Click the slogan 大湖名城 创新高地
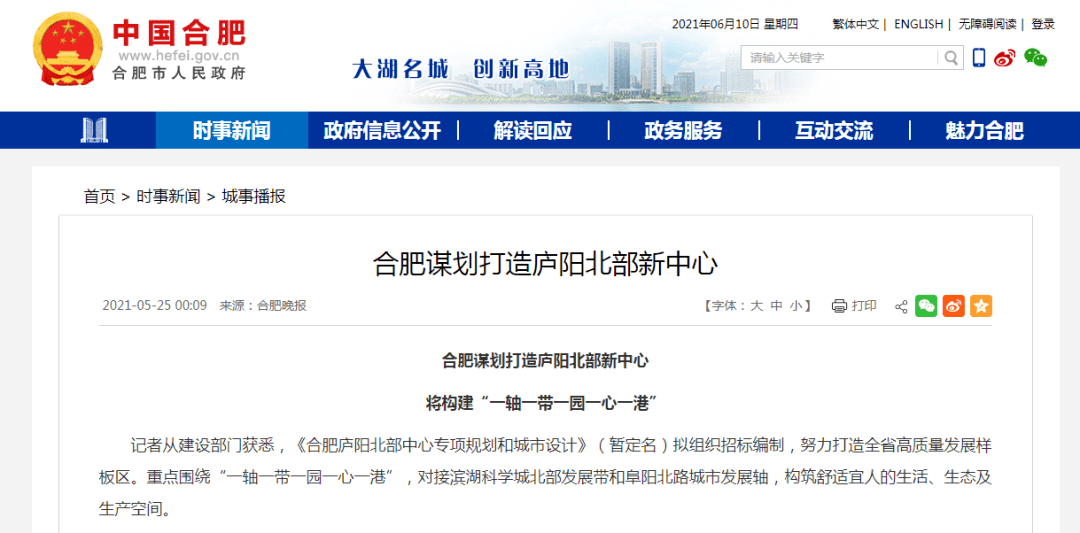1080x533 pixels. pyautogui.click(x=461, y=69)
